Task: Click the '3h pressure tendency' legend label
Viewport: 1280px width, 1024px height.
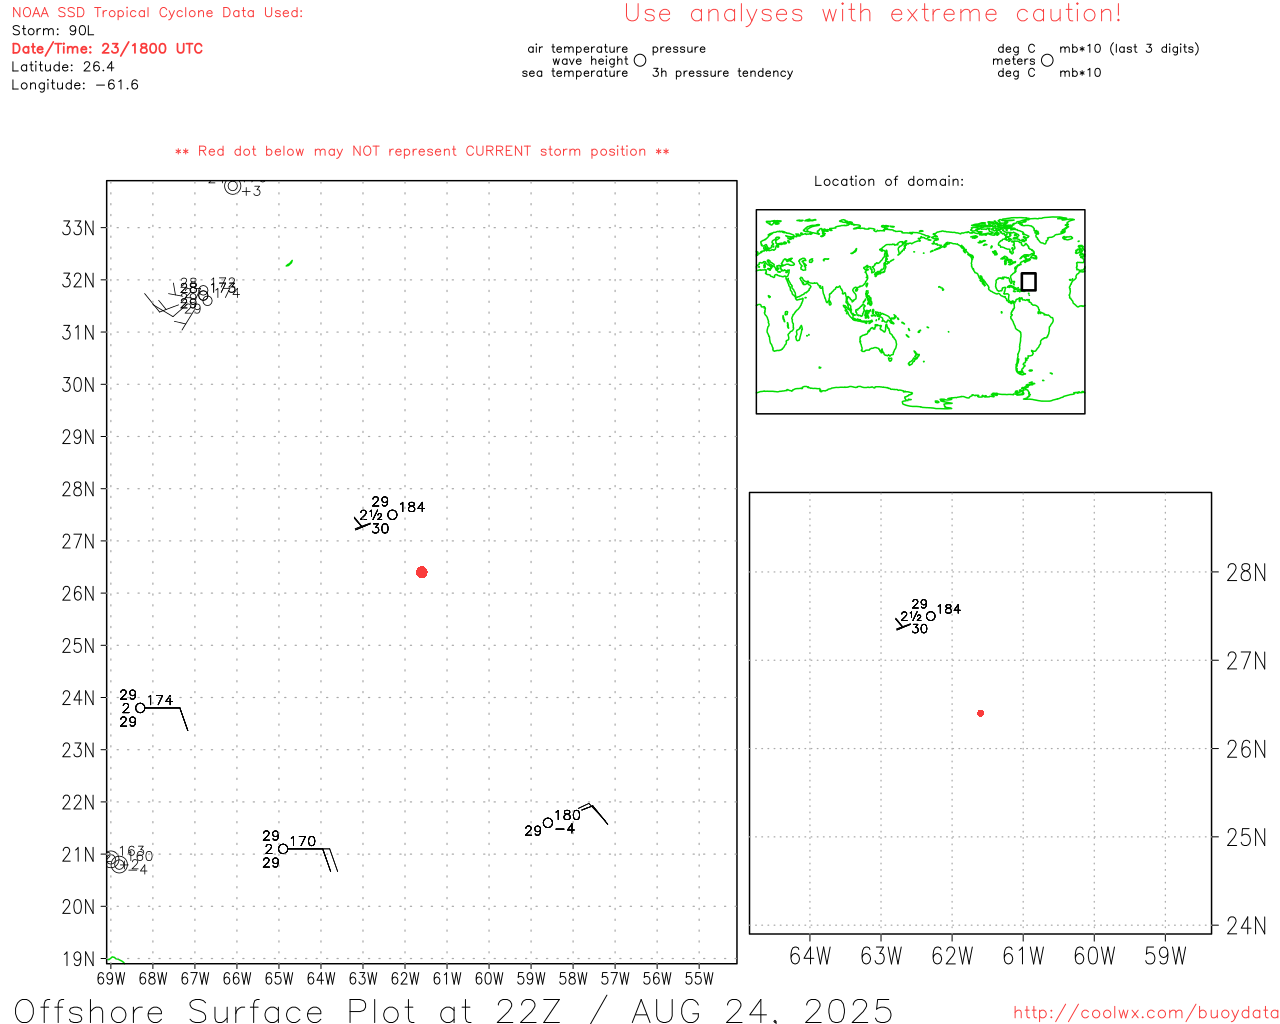Action: click(x=722, y=73)
